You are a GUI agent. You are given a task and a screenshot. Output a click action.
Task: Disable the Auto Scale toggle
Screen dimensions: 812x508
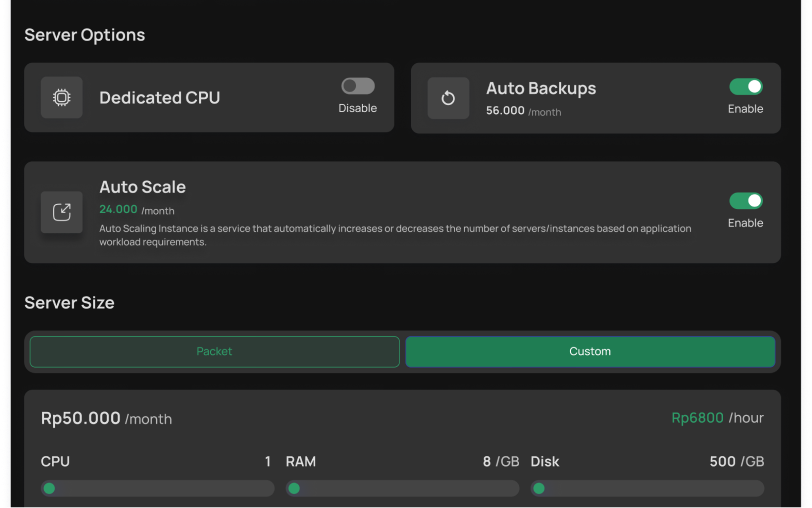[746, 201]
